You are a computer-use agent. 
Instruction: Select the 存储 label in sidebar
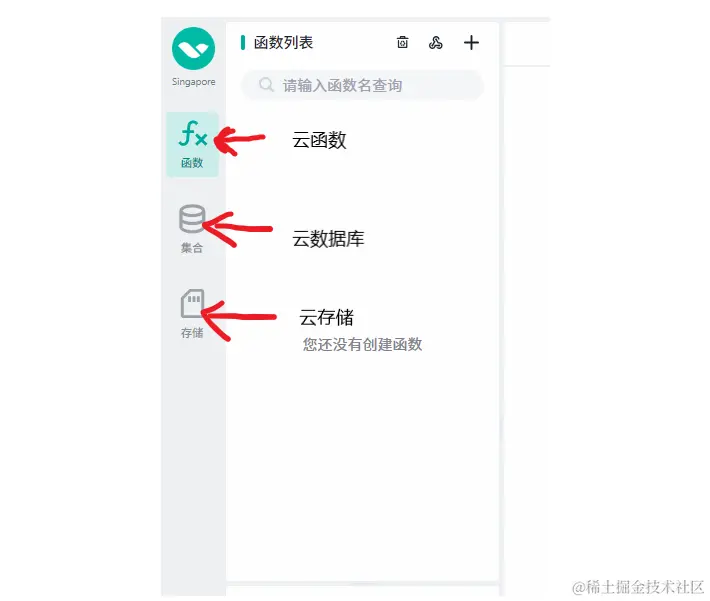(x=192, y=333)
